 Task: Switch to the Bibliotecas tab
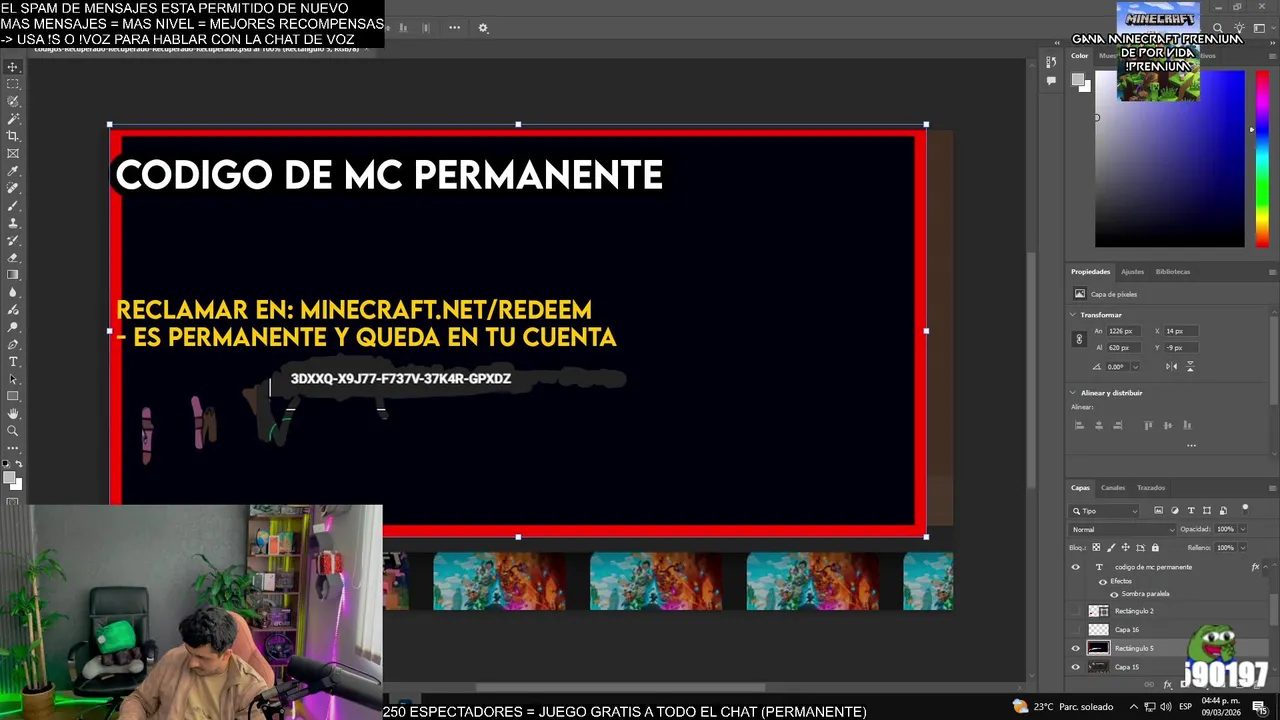[1173, 272]
